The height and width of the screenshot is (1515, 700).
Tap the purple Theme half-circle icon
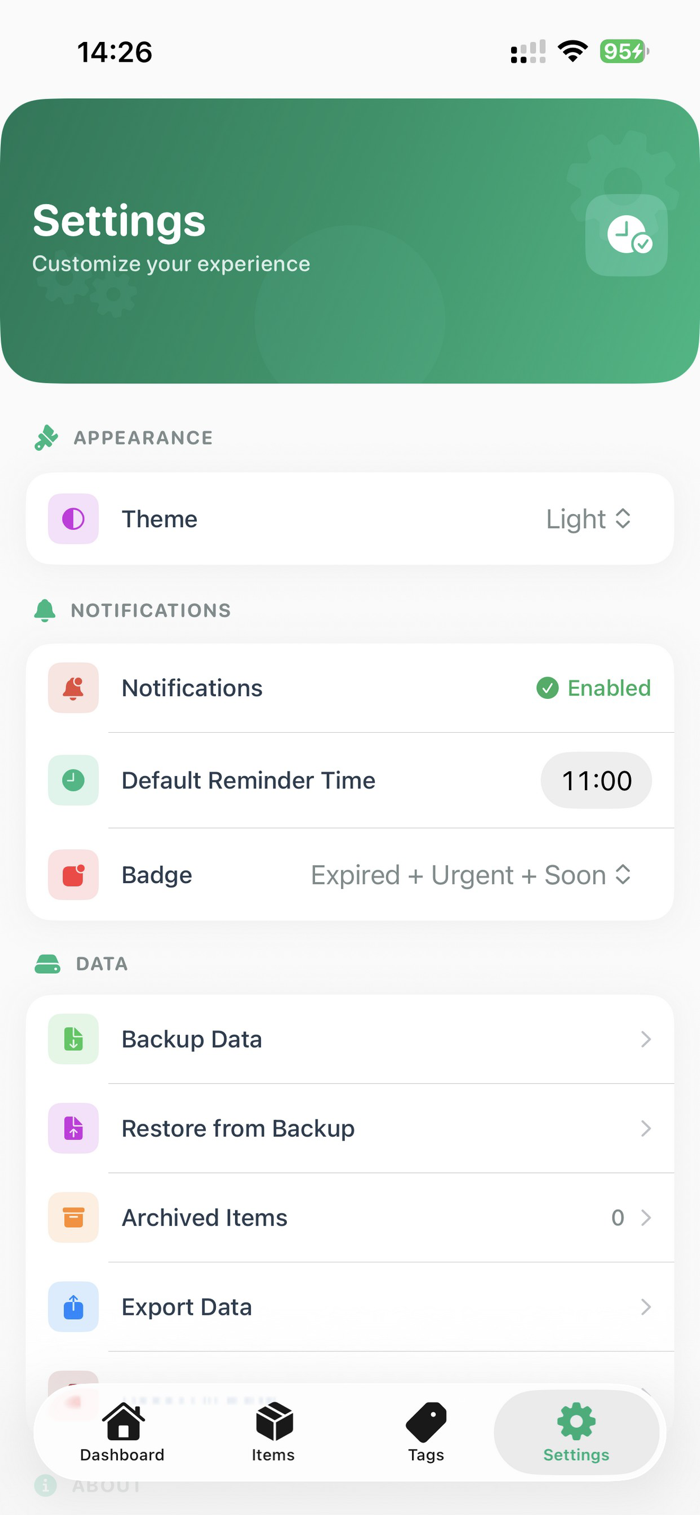[73, 519]
